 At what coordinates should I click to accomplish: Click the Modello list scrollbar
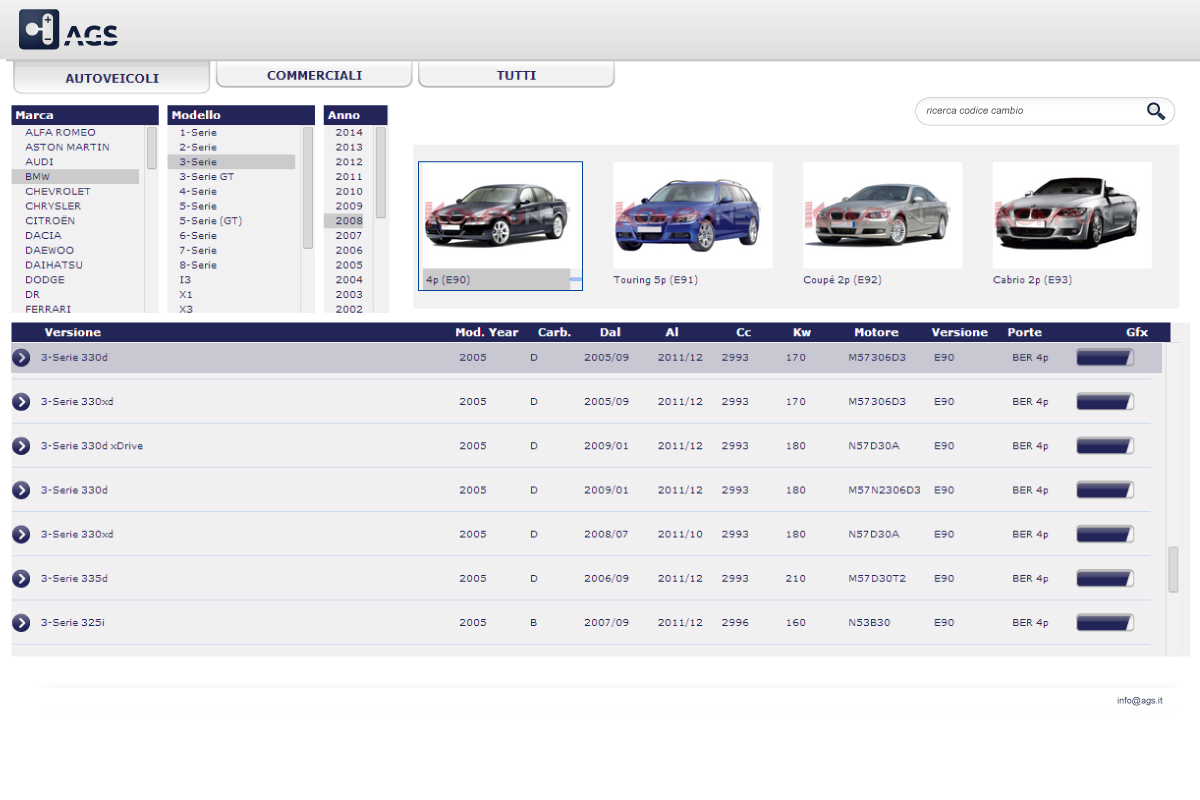[308, 187]
